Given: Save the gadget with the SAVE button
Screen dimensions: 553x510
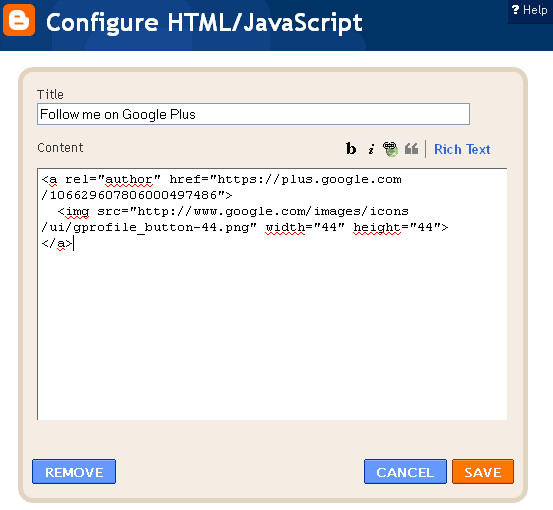Looking at the screenshot, I should click(x=483, y=472).
